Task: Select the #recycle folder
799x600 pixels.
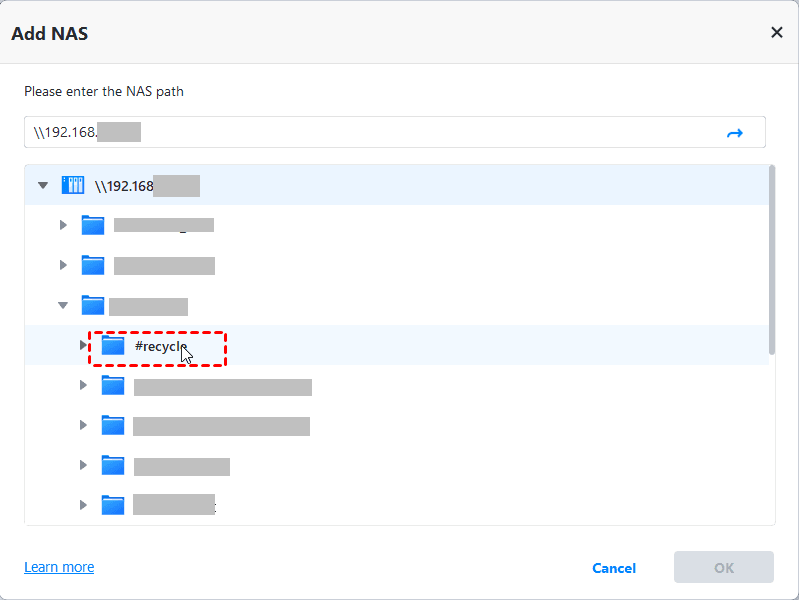Action: [160, 347]
